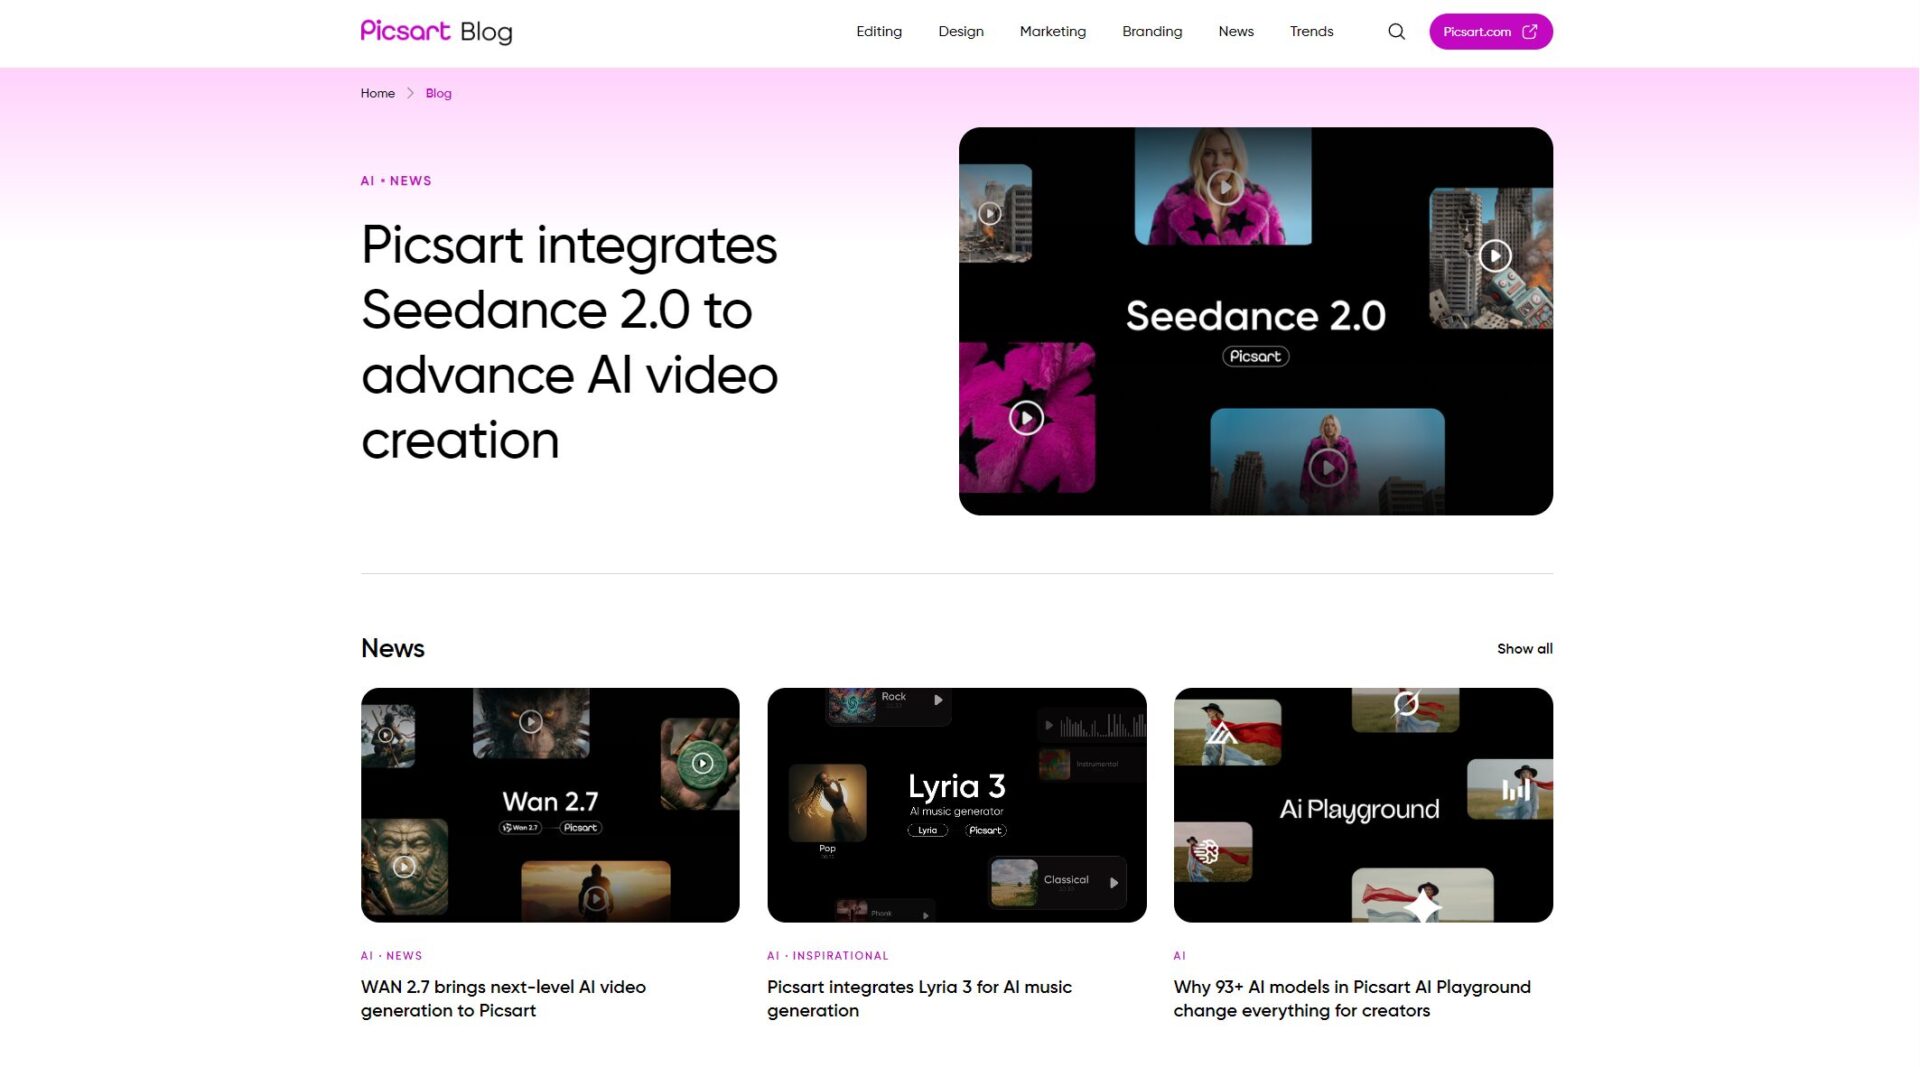The image size is (1920, 1067).
Task: Play the Rock track in Lyria card
Action: (938, 700)
